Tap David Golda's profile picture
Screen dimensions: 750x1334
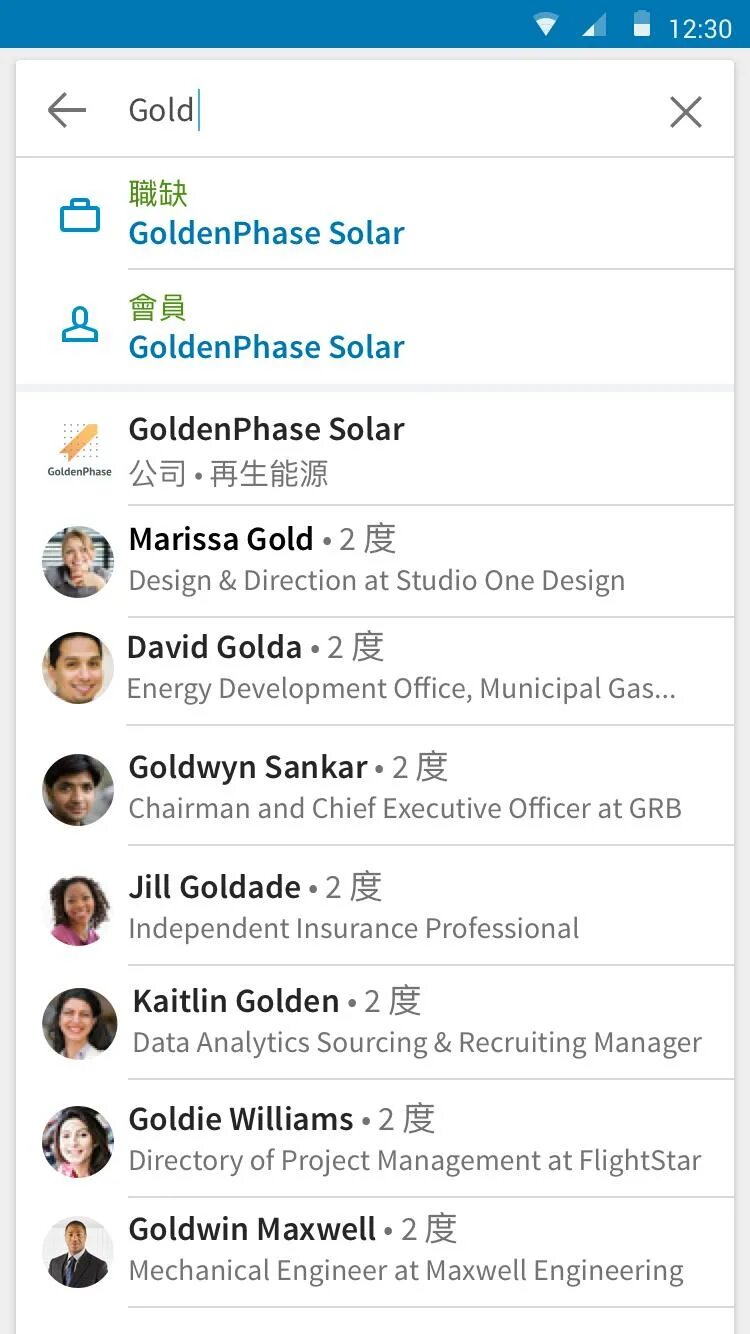coord(78,667)
